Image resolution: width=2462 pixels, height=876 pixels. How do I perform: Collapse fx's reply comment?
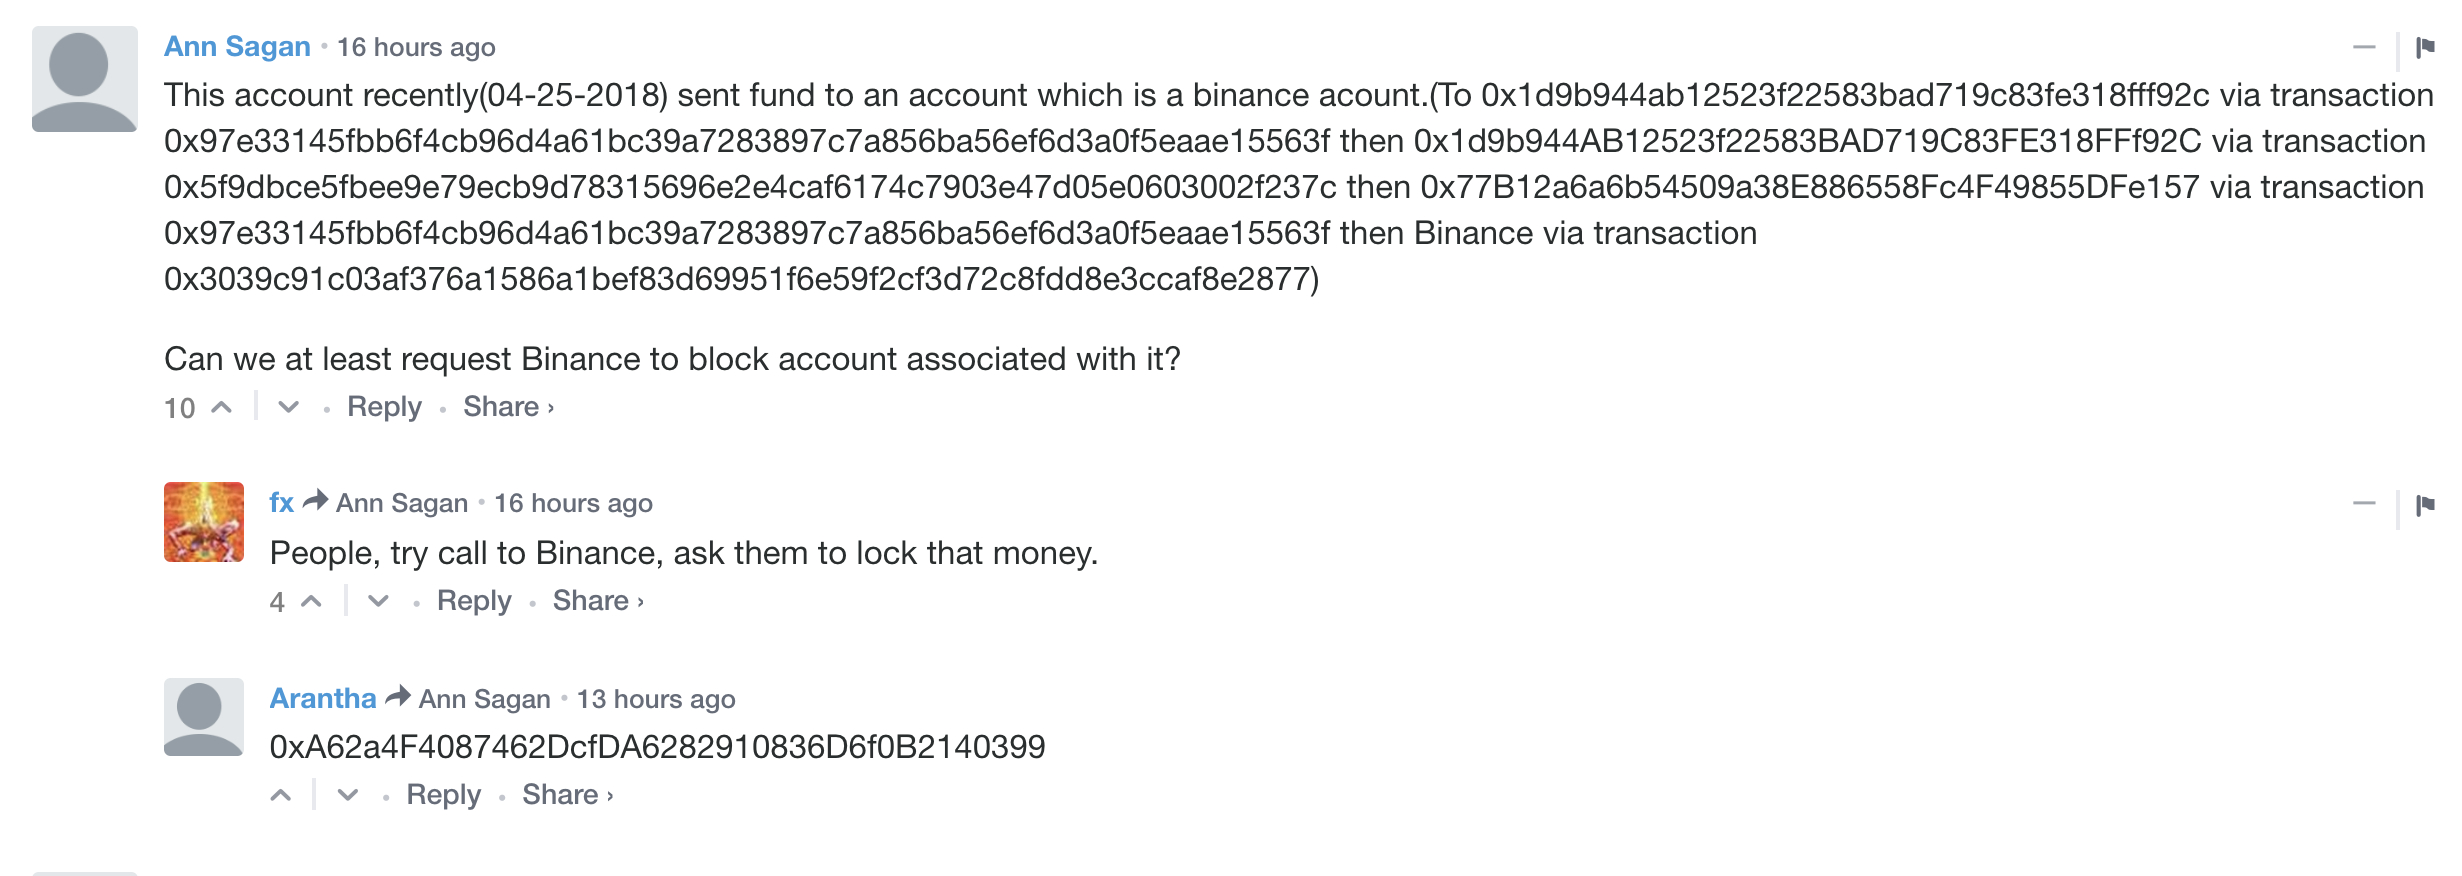[x=2364, y=503]
